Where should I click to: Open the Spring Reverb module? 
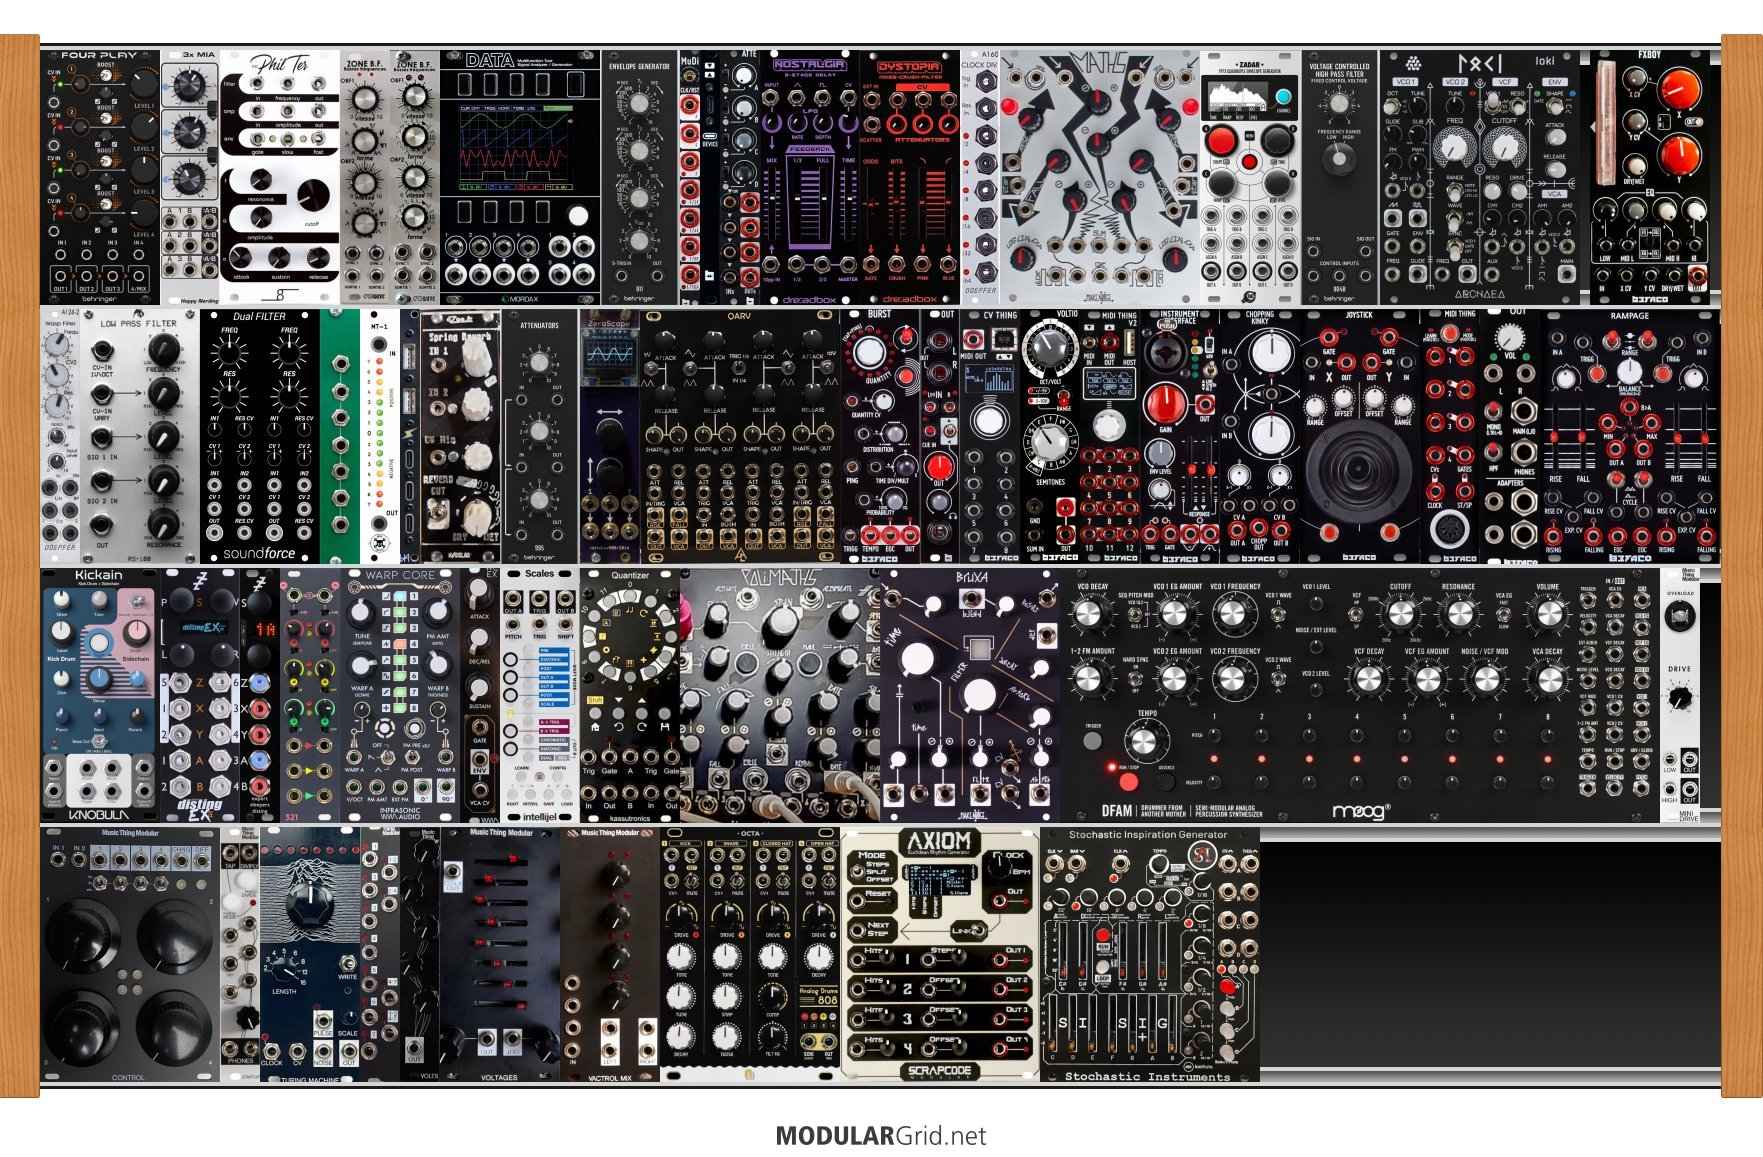pyautogui.click(x=460, y=436)
